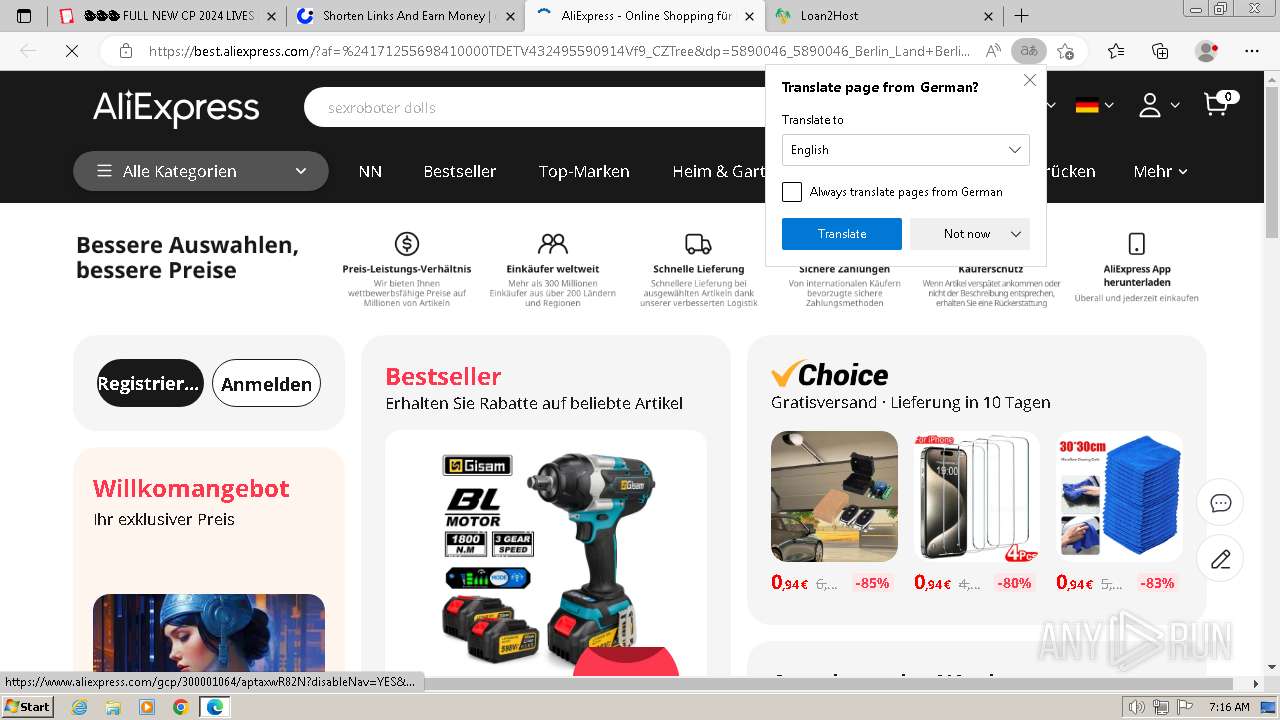Open the Bestseller navigation item

click(x=460, y=171)
